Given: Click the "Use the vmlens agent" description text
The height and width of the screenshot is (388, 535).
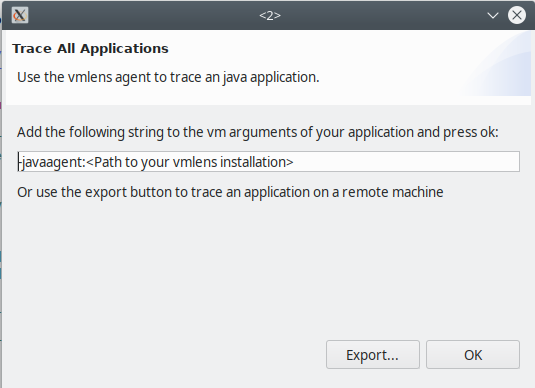Looking at the screenshot, I should click(x=168, y=77).
